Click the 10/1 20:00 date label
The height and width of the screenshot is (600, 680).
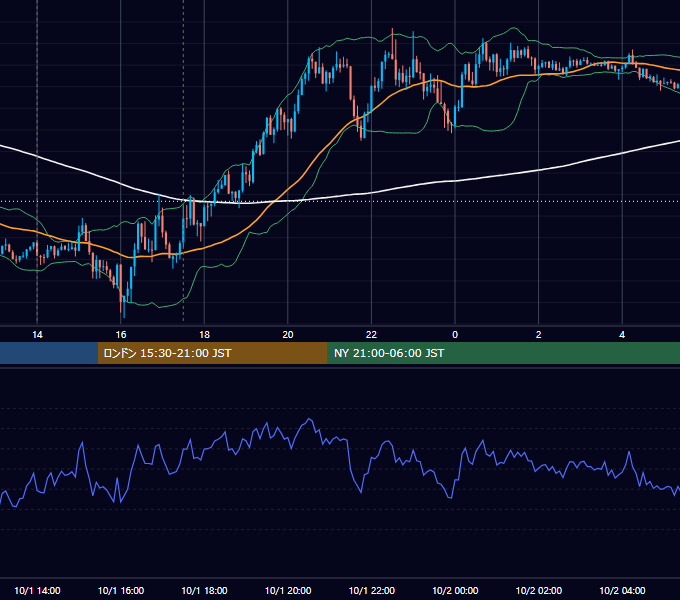click(288, 590)
